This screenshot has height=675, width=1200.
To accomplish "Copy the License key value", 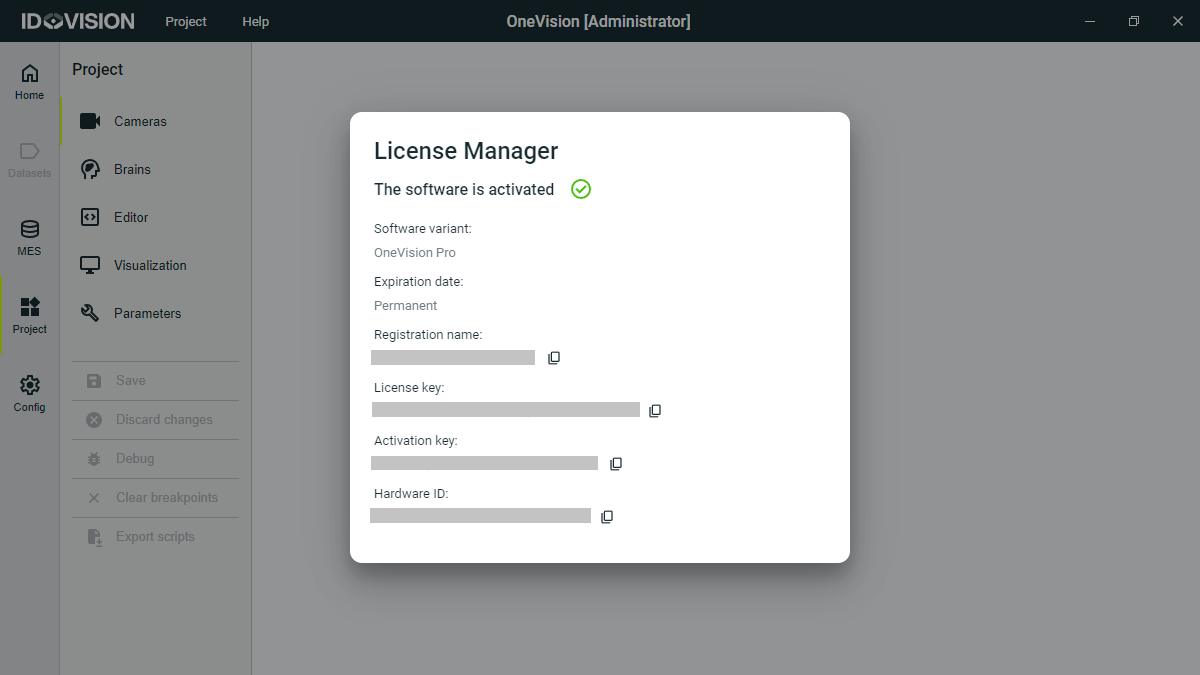I will [655, 410].
